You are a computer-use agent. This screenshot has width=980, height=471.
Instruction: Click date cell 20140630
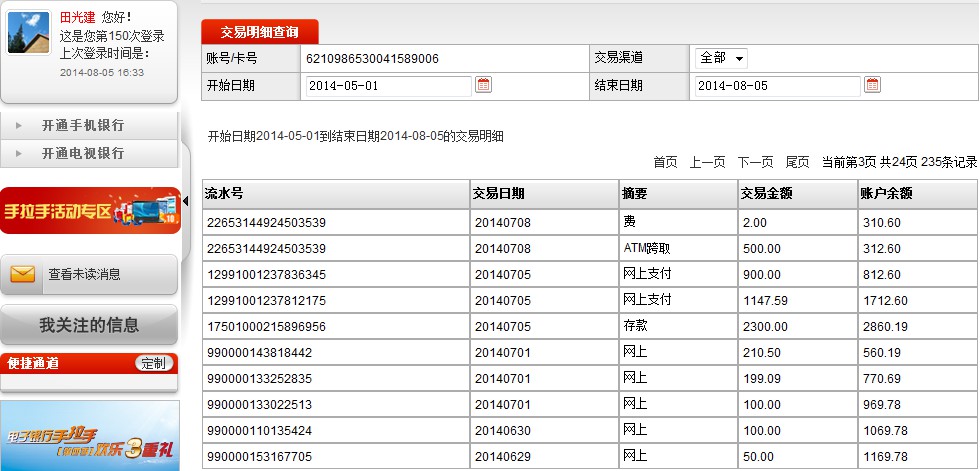(544, 431)
